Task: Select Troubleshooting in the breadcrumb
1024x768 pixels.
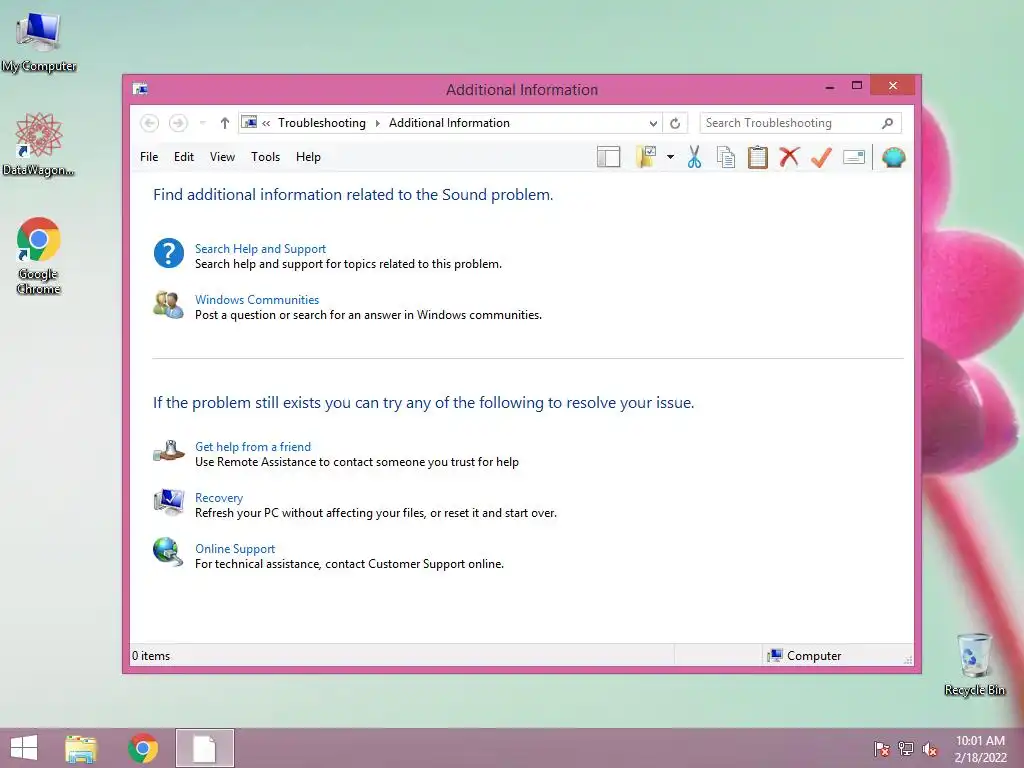Action: point(321,123)
